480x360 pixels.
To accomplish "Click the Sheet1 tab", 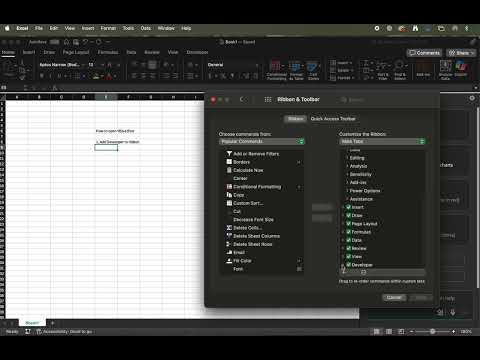I will pos(32,323).
